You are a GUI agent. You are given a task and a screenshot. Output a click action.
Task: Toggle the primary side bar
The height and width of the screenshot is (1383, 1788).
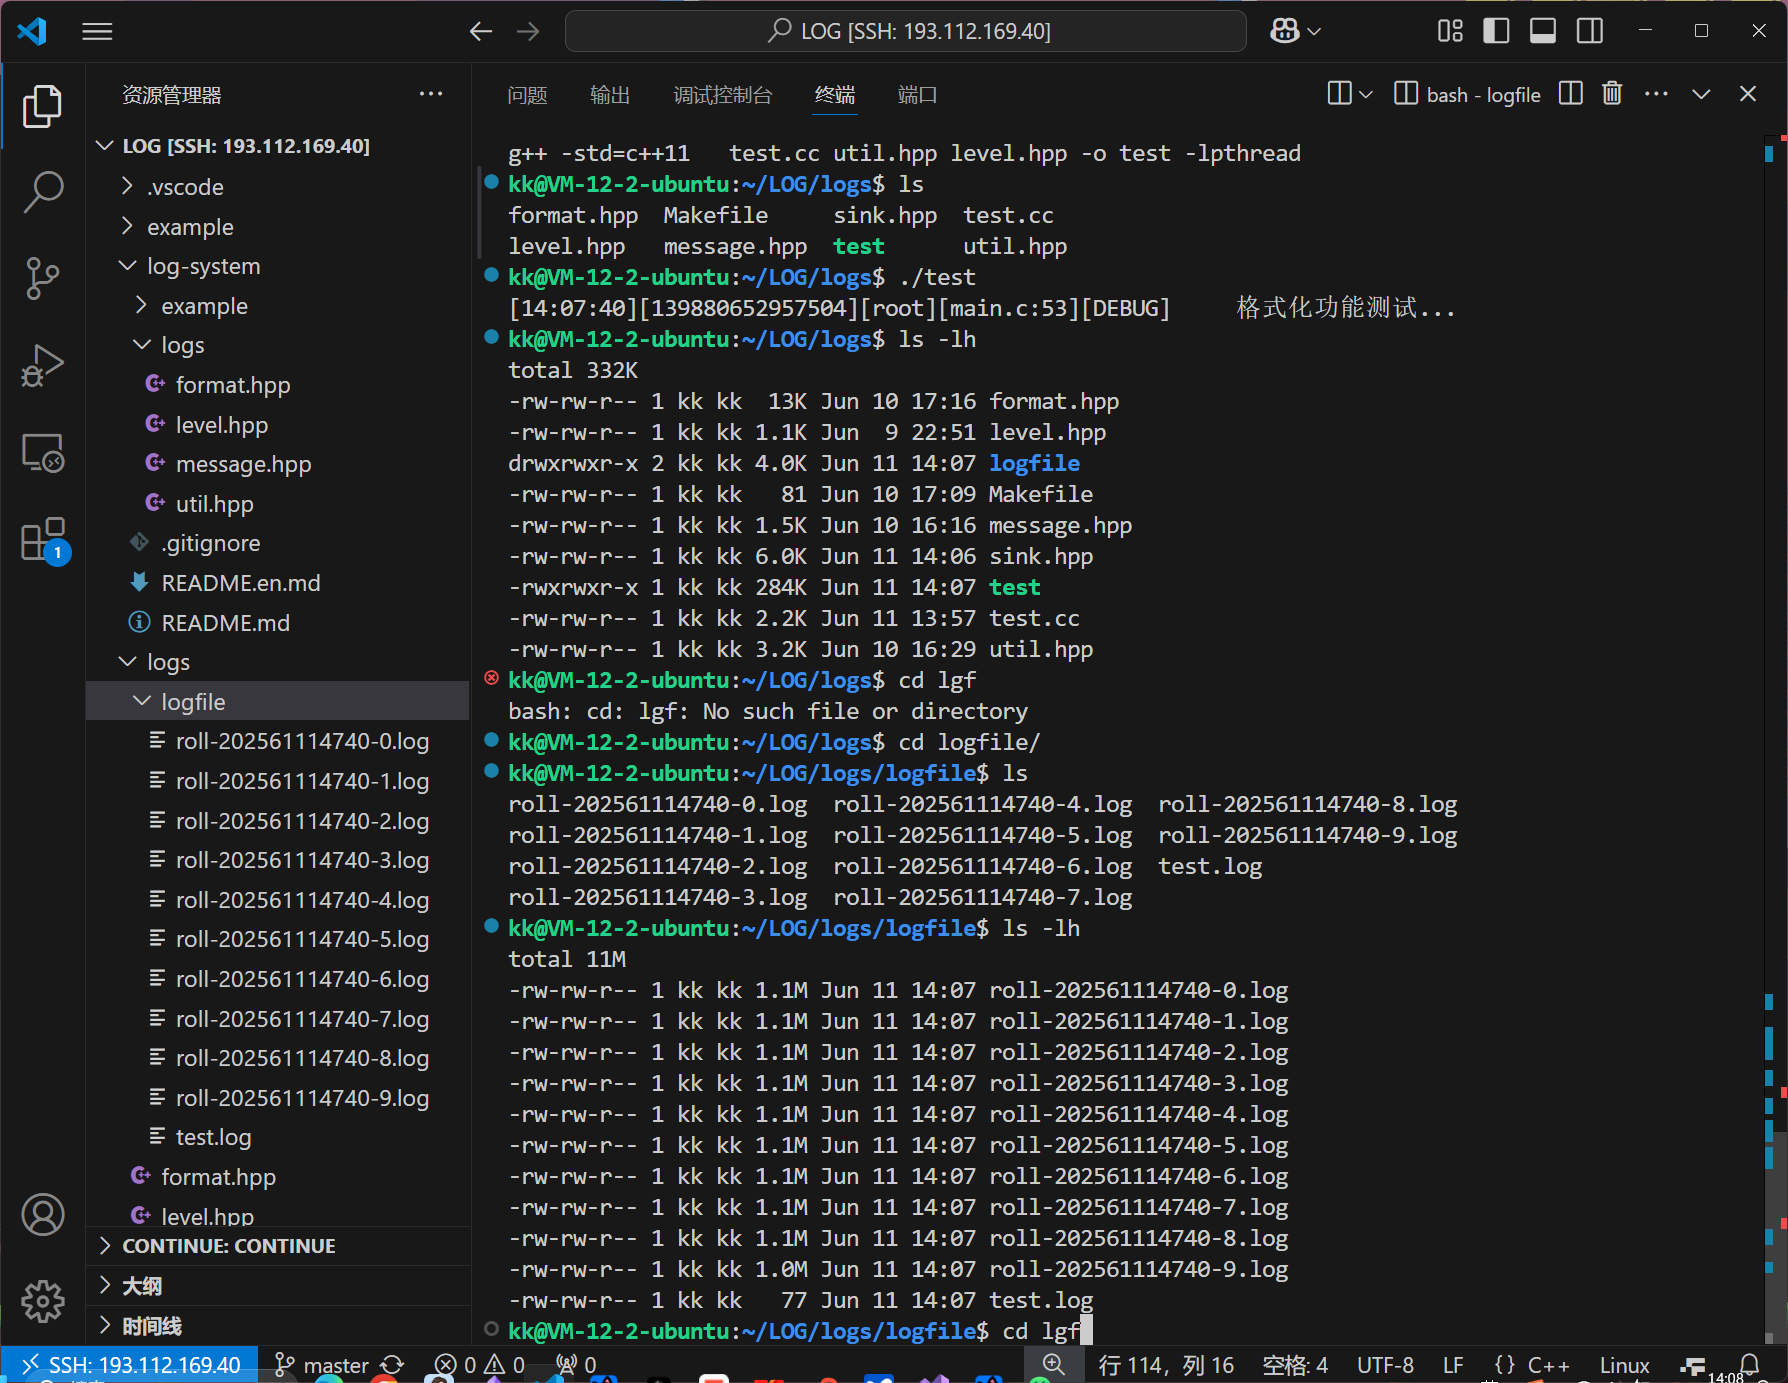coord(1496,31)
